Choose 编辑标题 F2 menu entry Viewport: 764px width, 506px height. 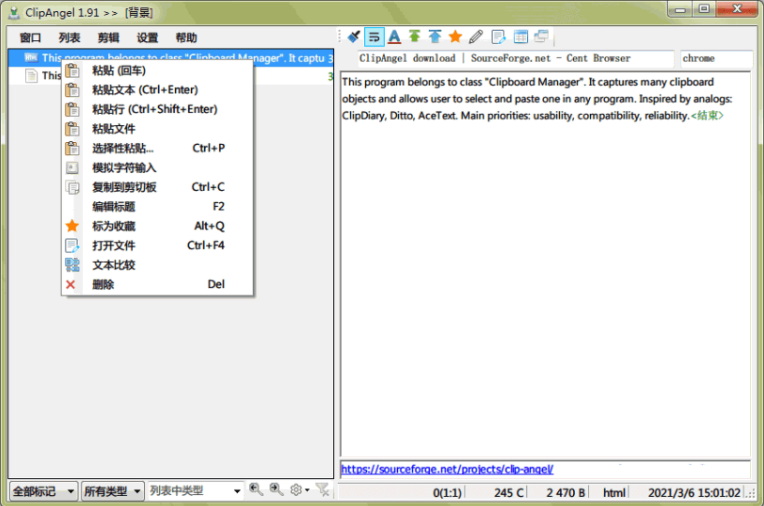157,207
